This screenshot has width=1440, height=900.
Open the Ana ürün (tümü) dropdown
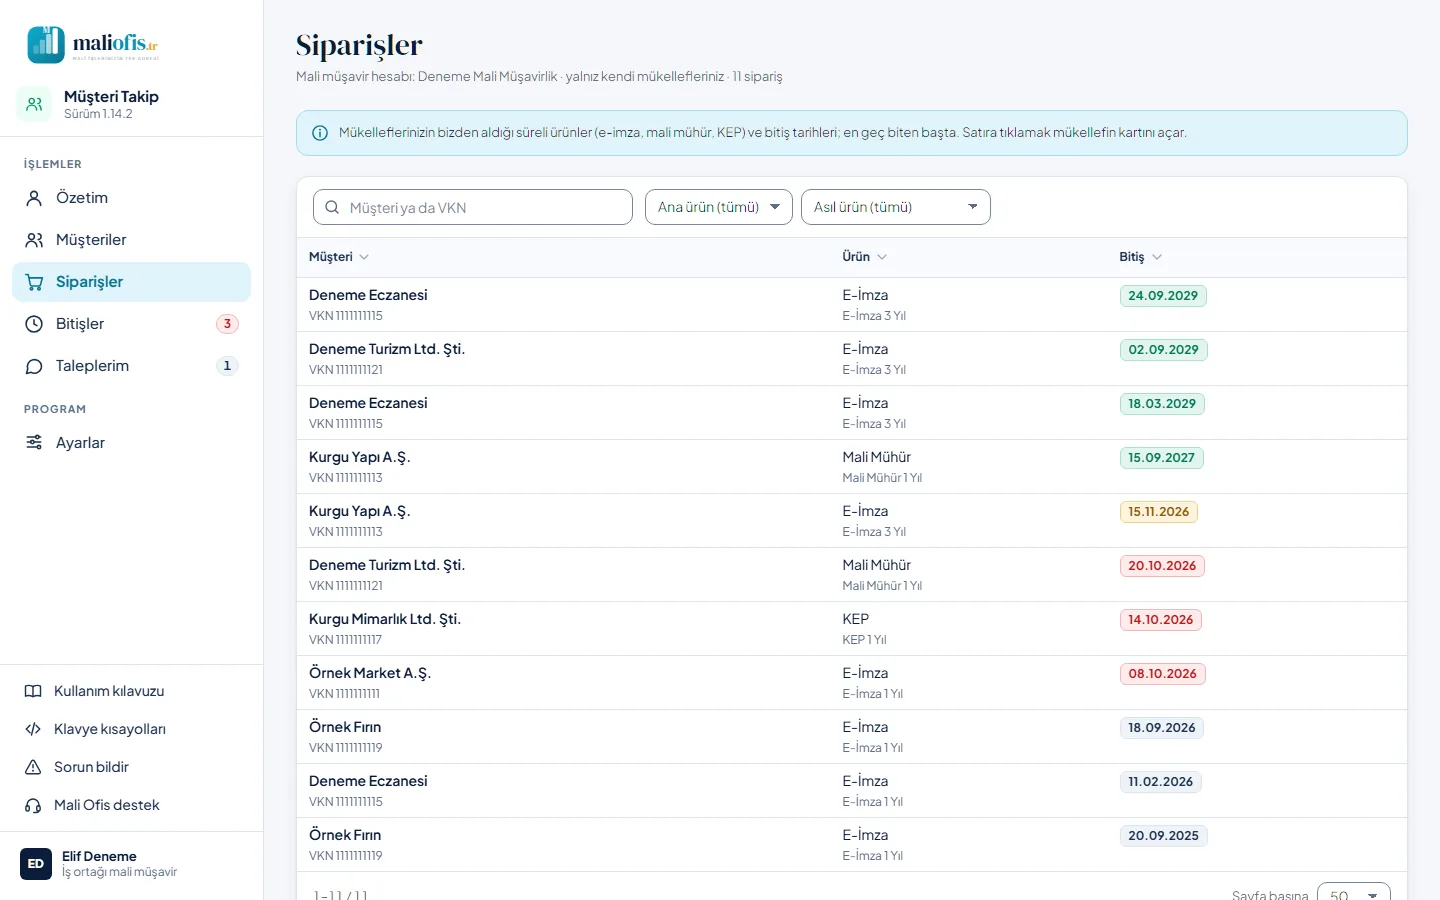pyautogui.click(x=719, y=207)
